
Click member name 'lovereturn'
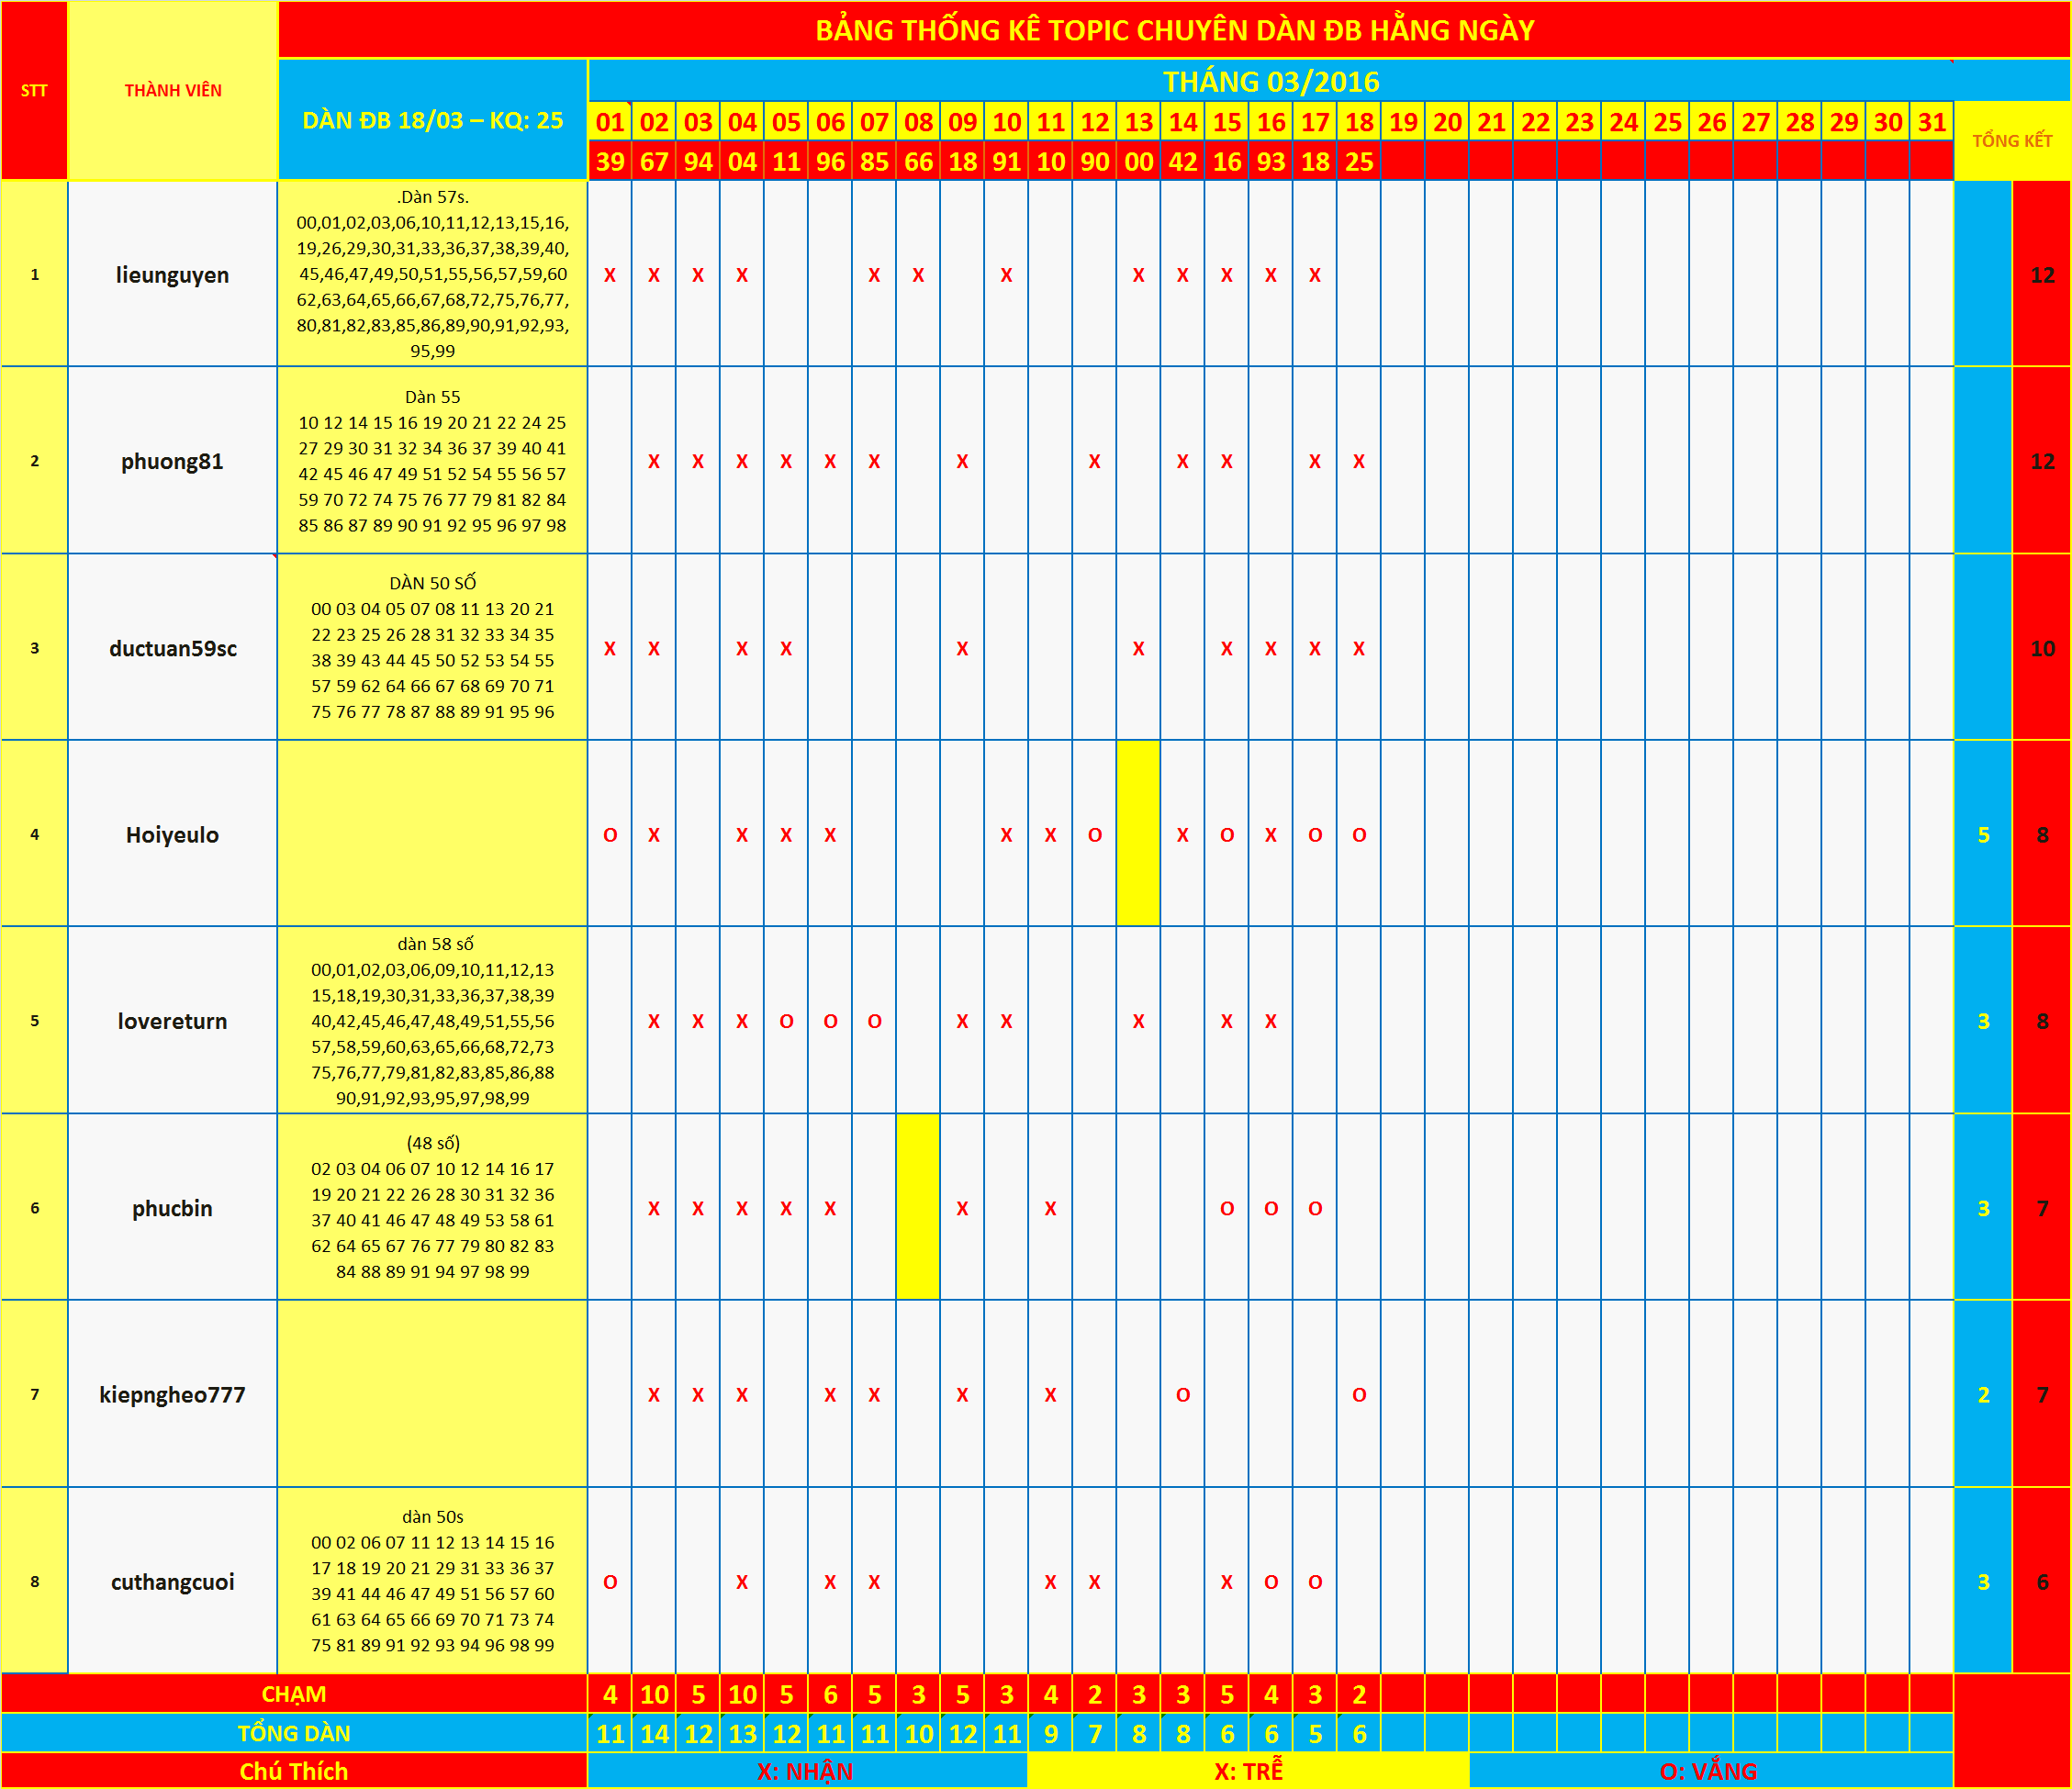tap(173, 1021)
